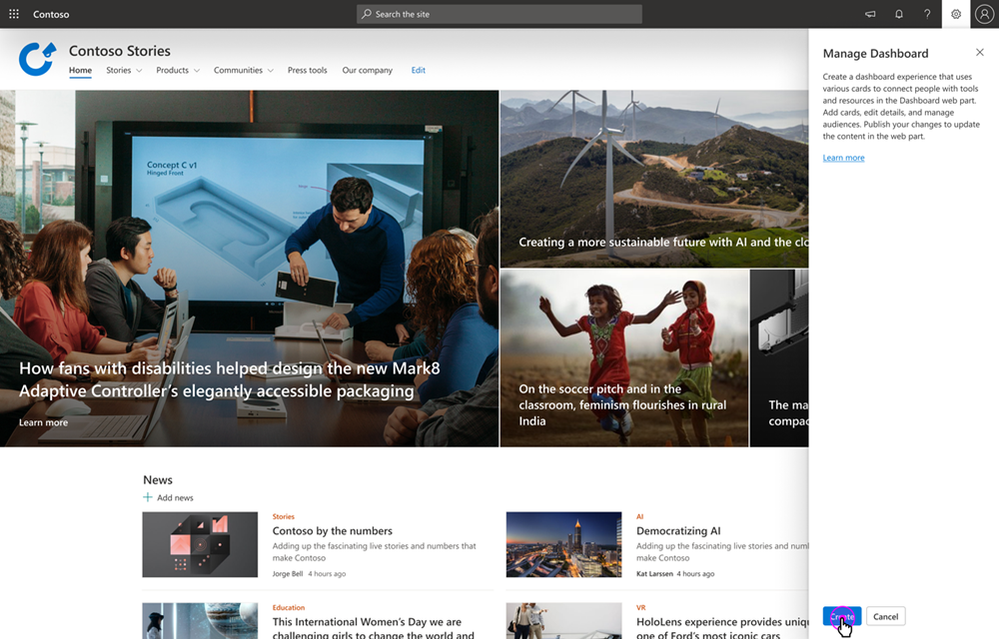Open the Communities navigation menu item
Image resolution: width=999 pixels, height=639 pixels.
pyautogui.click(x=238, y=70)
